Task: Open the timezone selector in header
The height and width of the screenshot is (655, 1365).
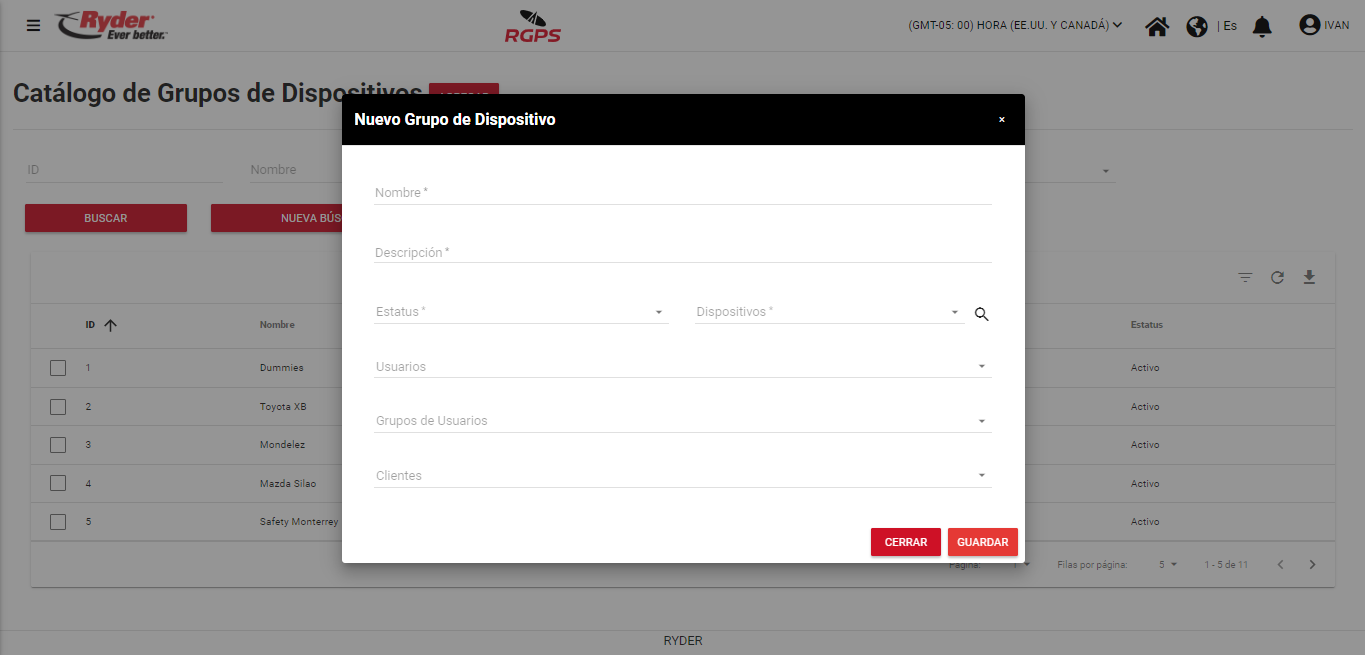Action: tap(1015, 26)
